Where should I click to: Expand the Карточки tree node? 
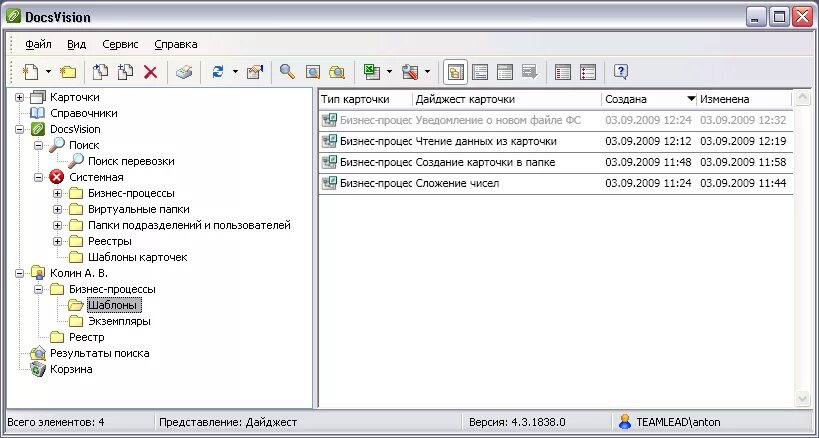[x=19, y=97]
